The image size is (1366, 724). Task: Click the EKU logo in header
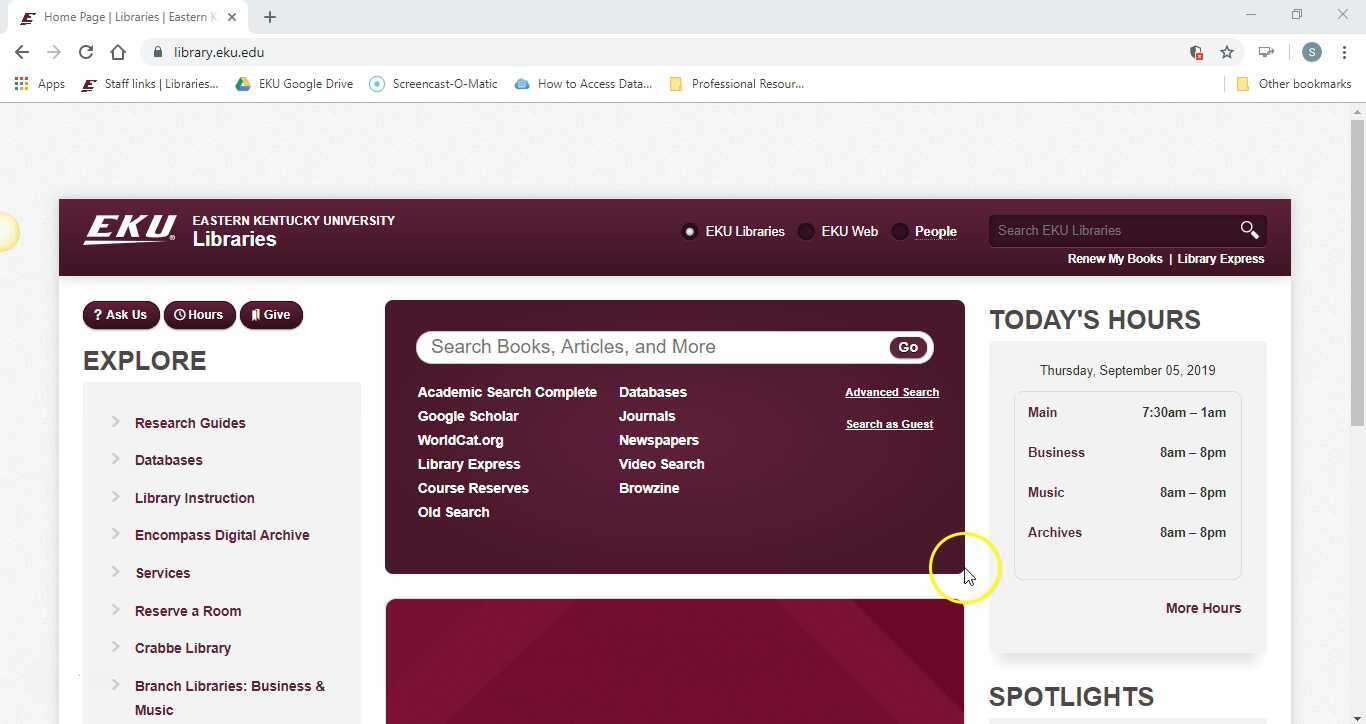click(x=130, y=230)
